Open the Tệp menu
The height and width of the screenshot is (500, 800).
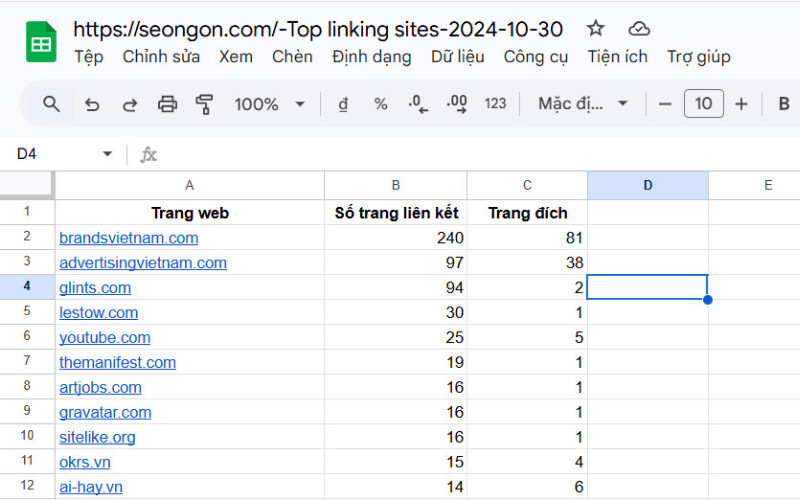tap(89, 57)
